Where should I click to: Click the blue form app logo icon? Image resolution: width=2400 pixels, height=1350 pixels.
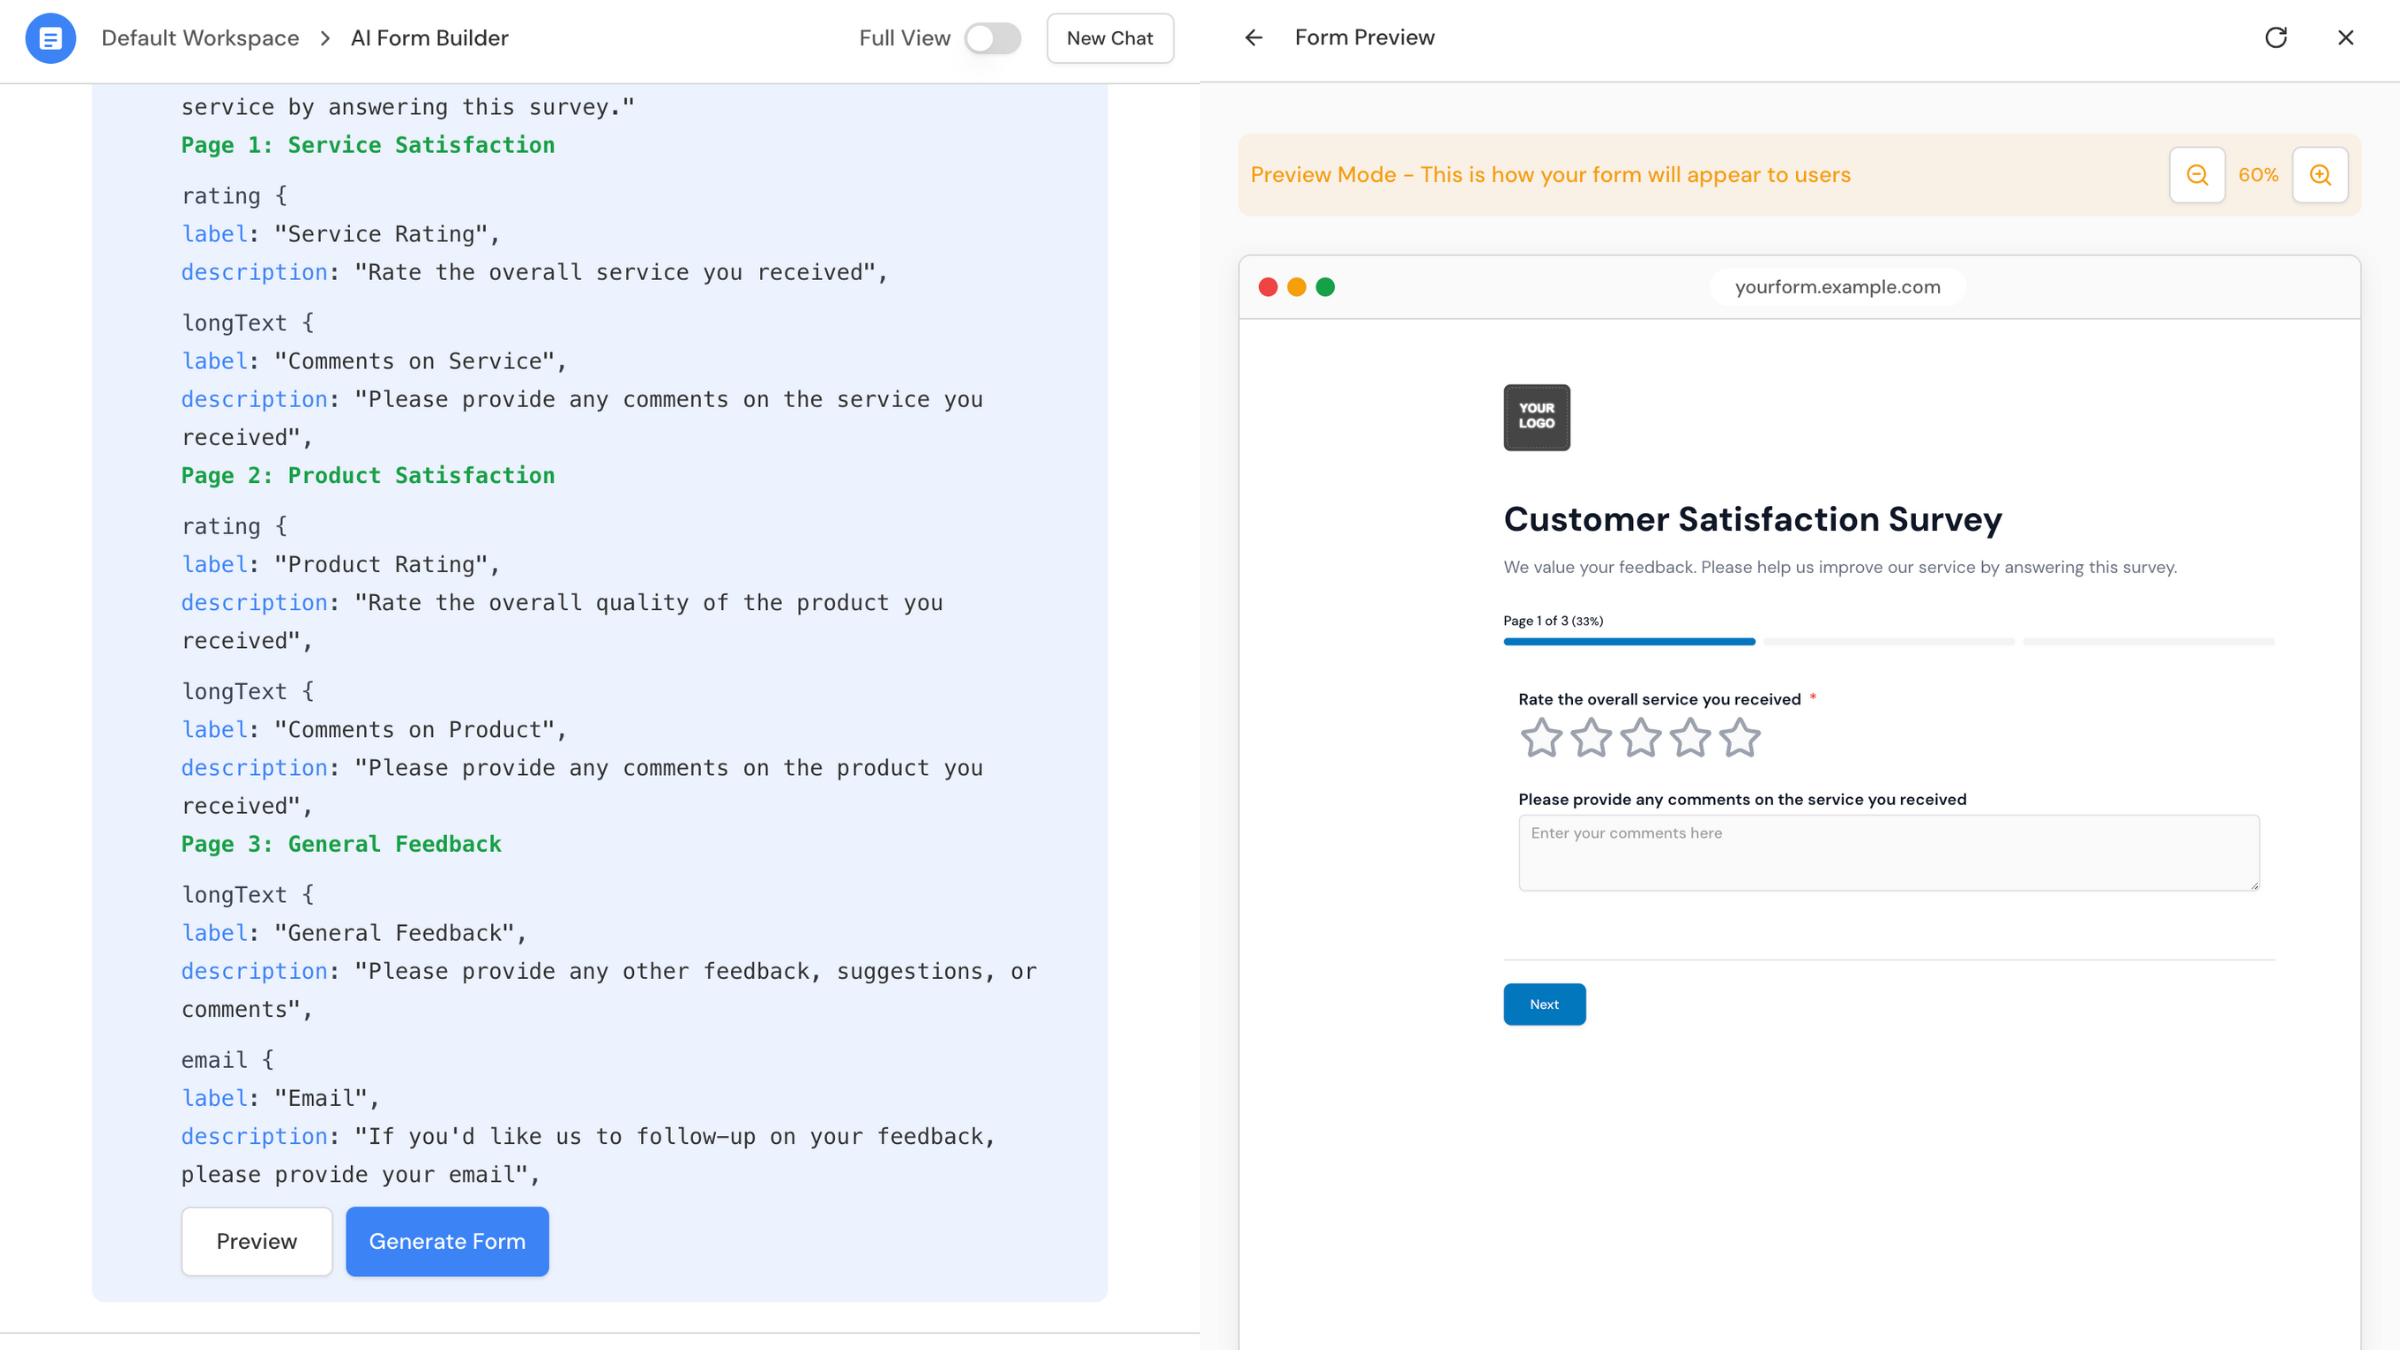click(50, 38)
